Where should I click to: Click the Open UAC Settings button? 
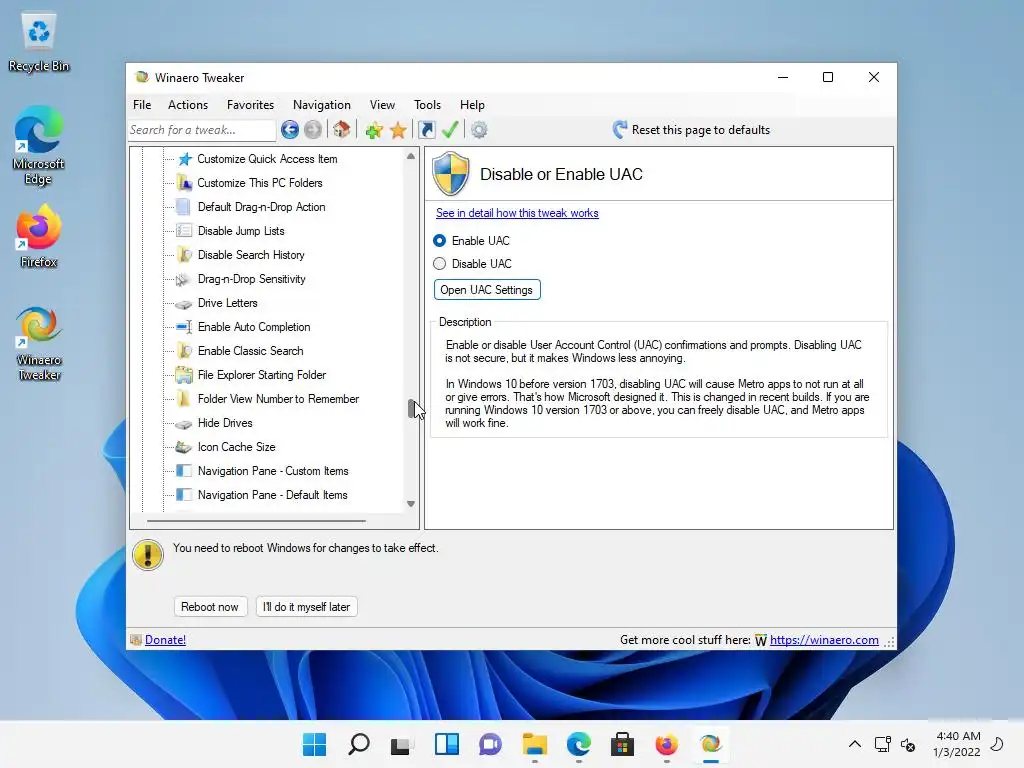pyautogui.click(x=487, y=289)
